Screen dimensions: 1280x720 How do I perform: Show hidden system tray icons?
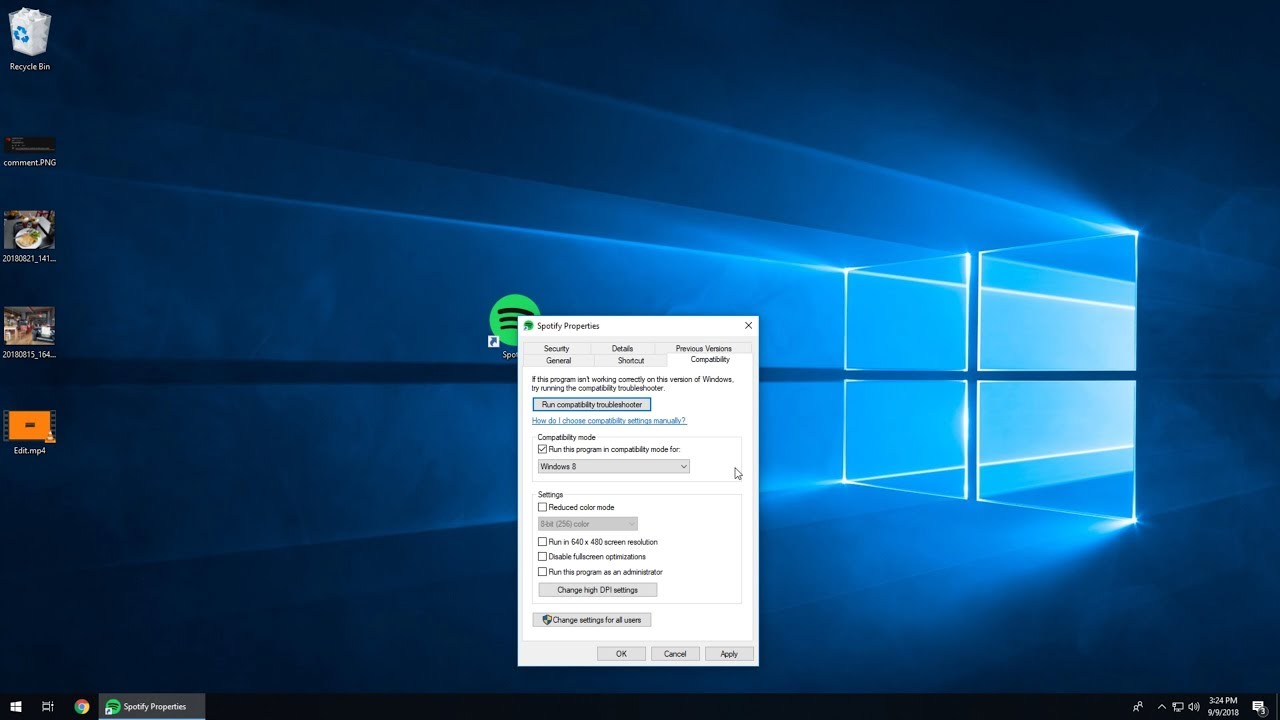(x=1161, y=706)
